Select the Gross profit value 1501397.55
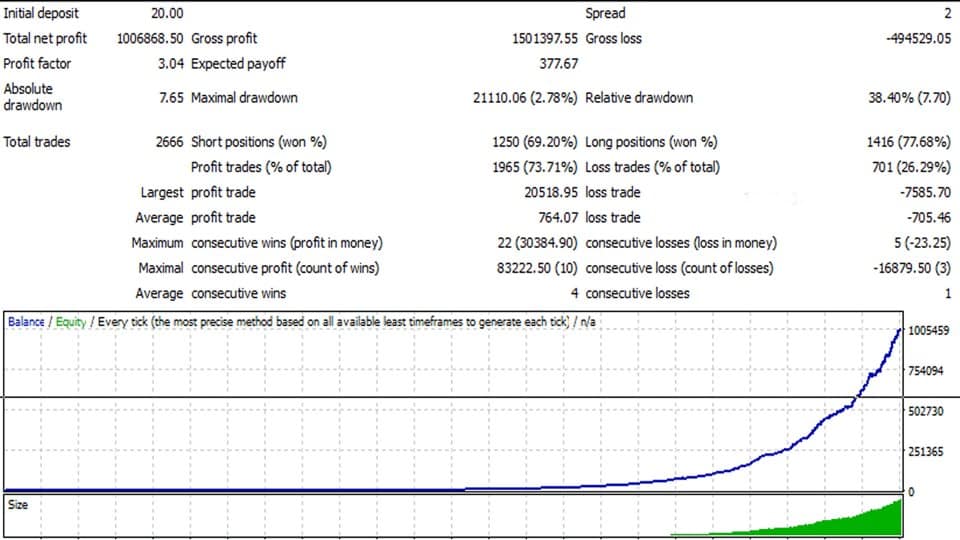960x540 pixels. click(x=544, y=38)
